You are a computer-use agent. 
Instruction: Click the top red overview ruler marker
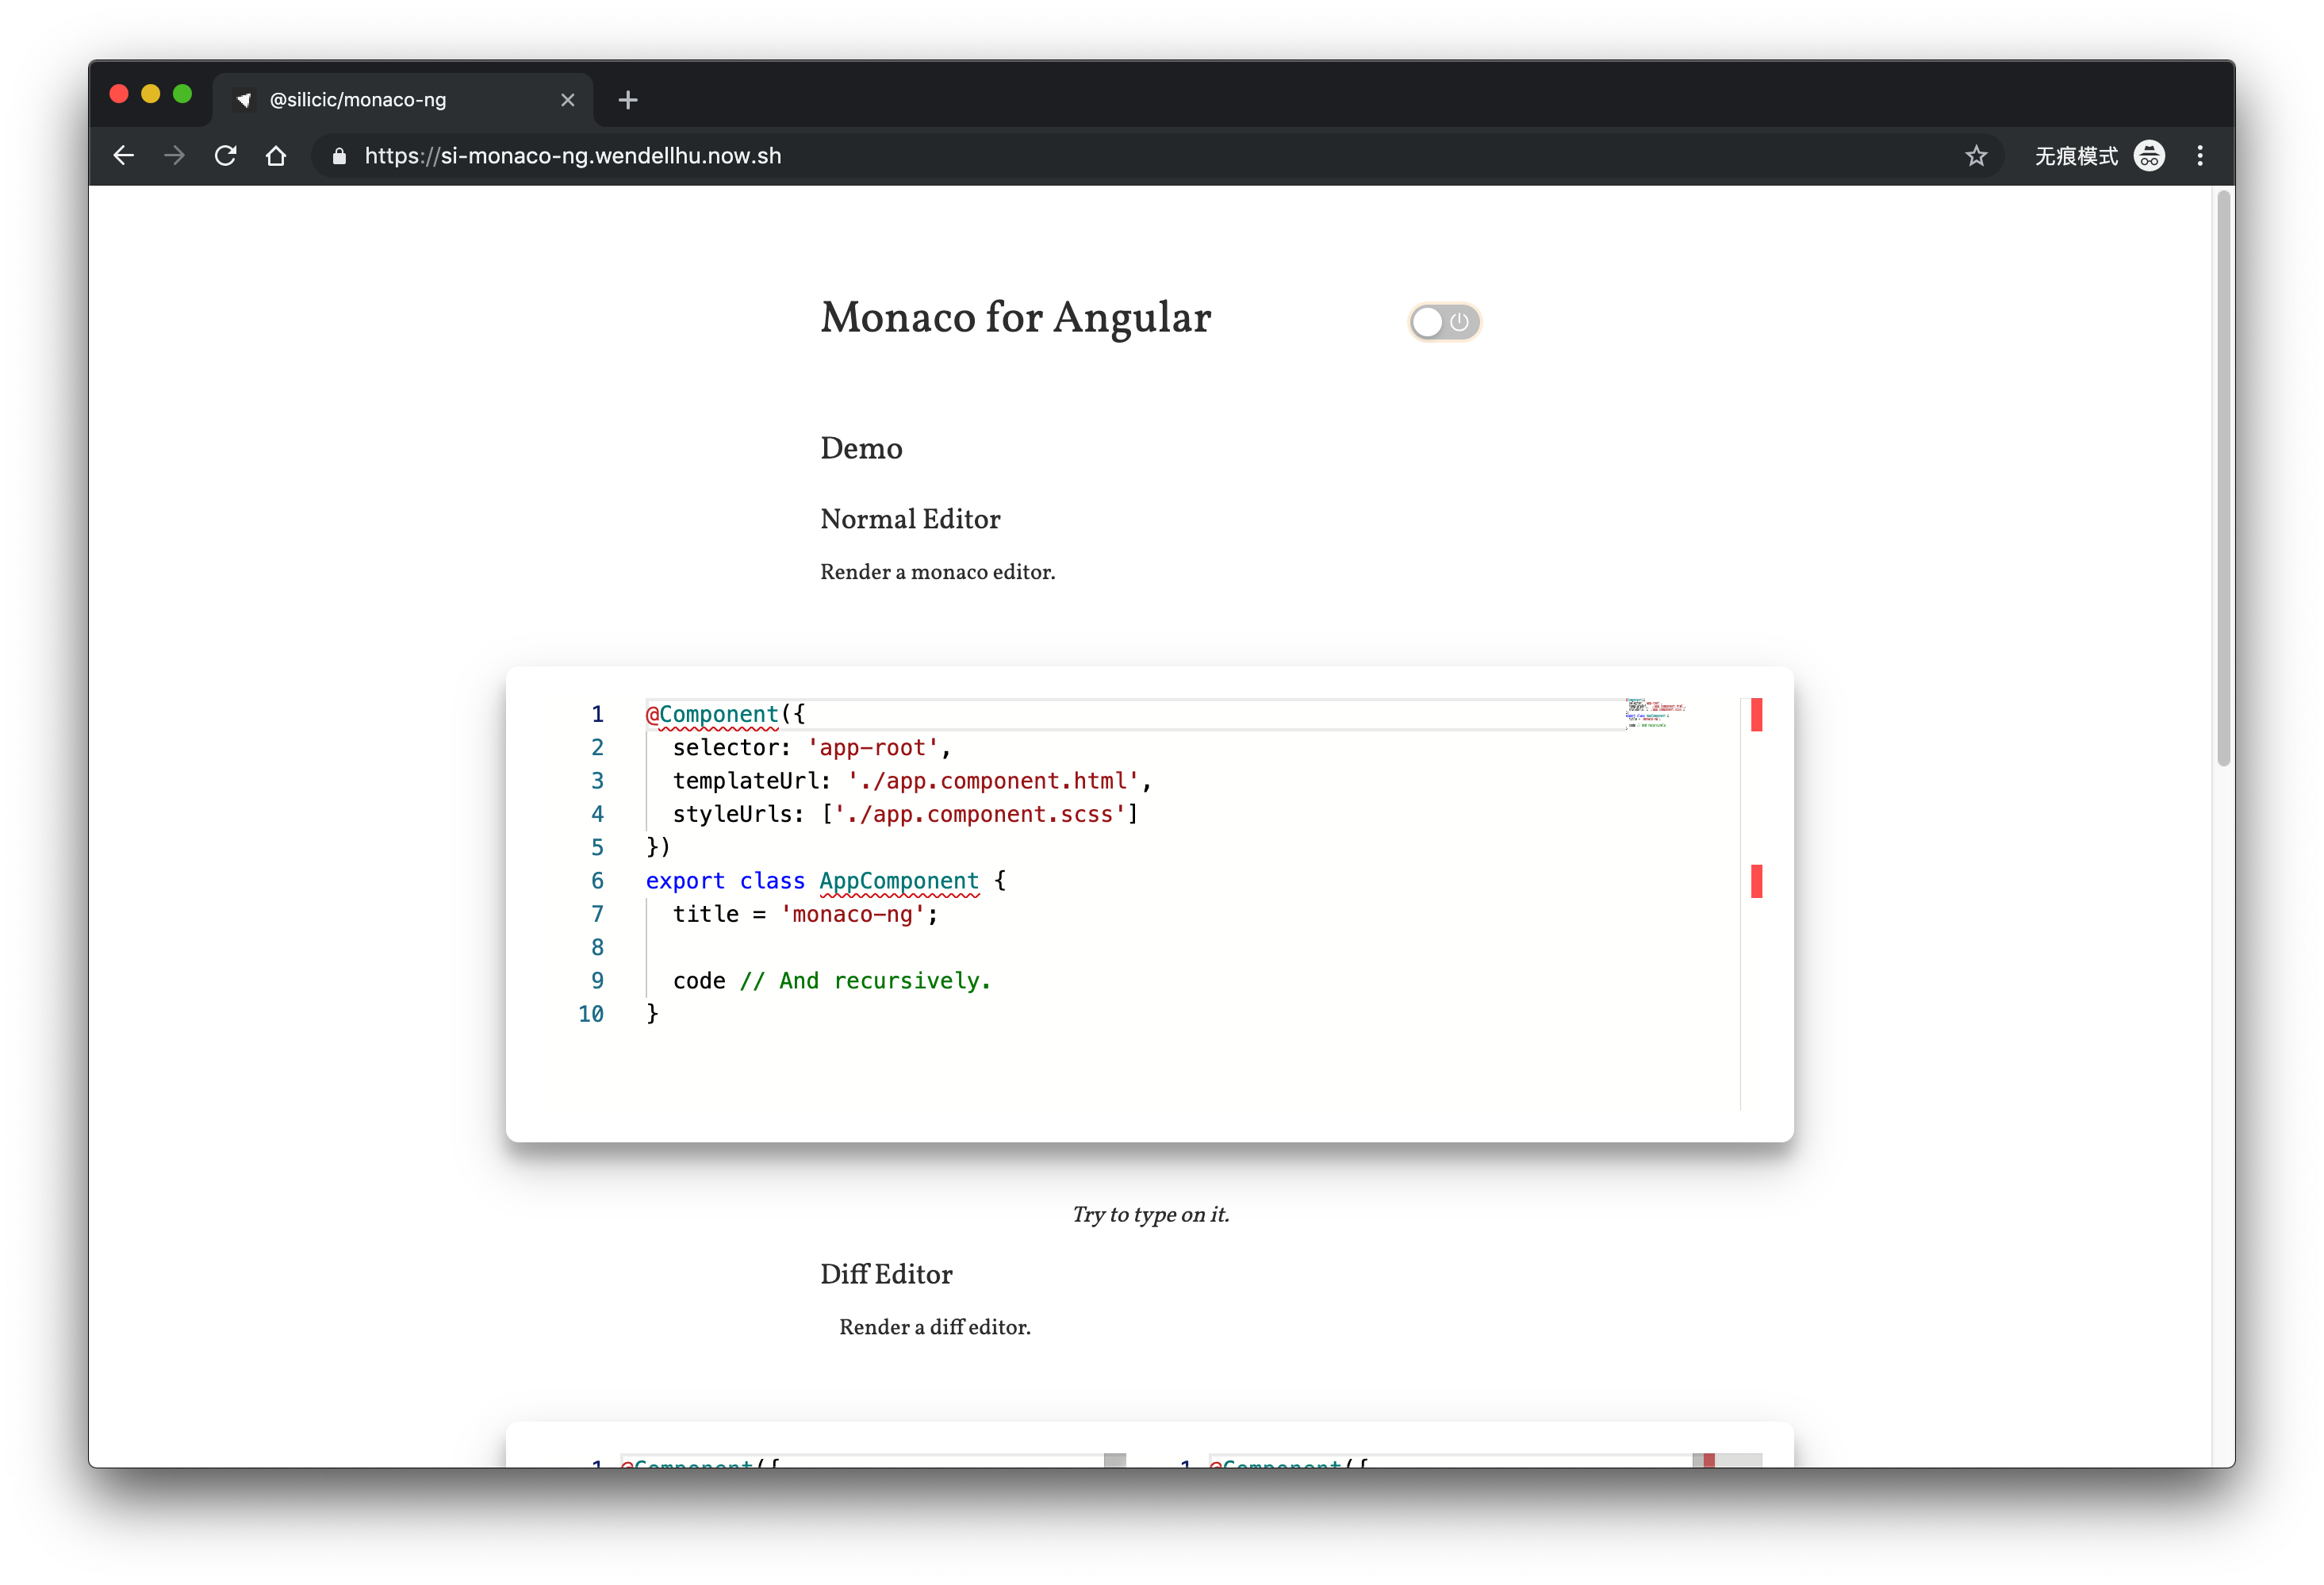click(x=1756, y=715)
